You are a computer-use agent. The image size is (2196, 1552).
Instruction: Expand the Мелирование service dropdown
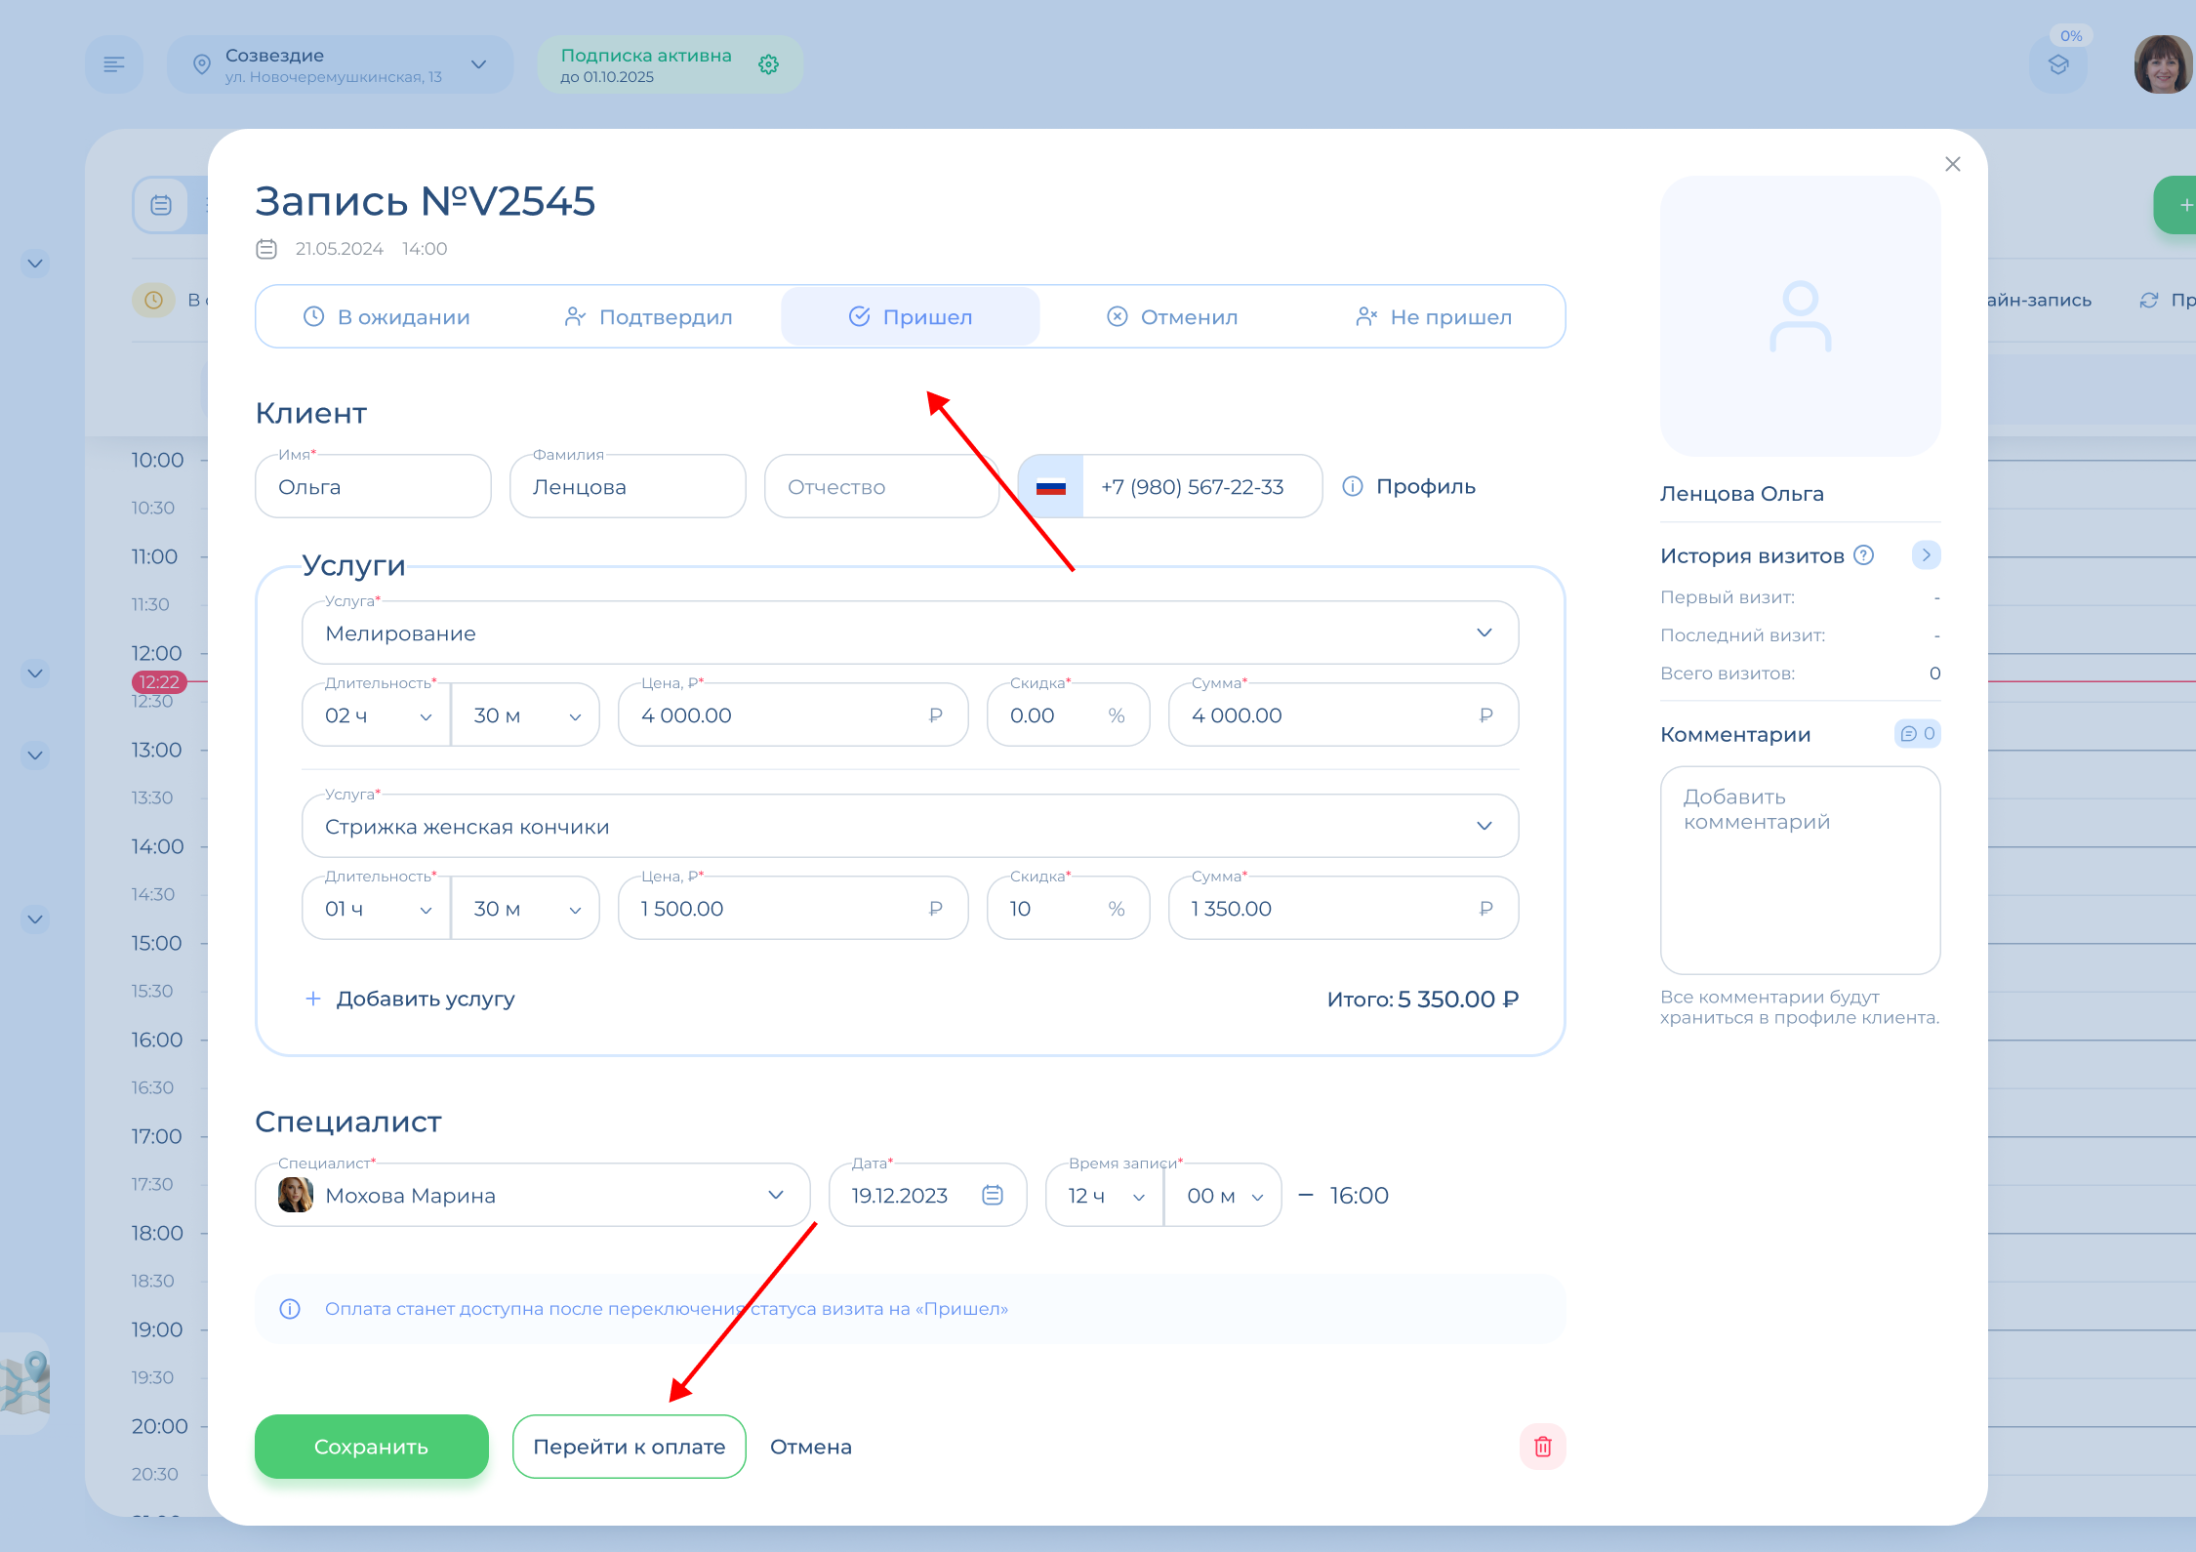[1484, 633]
